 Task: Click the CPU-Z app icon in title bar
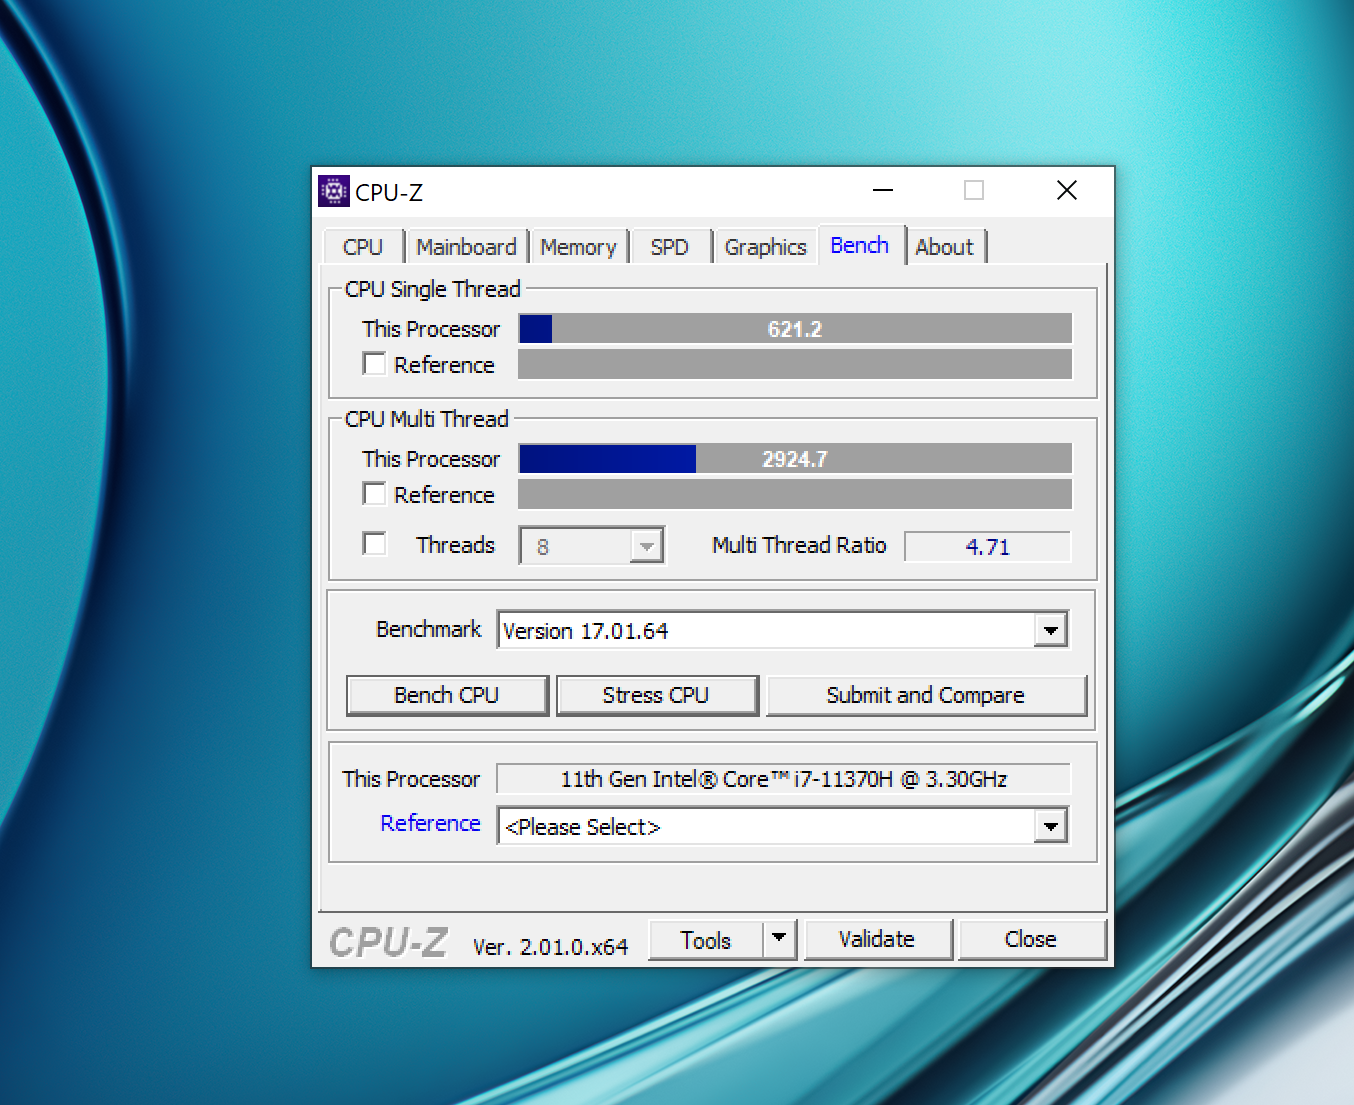click(334, 191)
